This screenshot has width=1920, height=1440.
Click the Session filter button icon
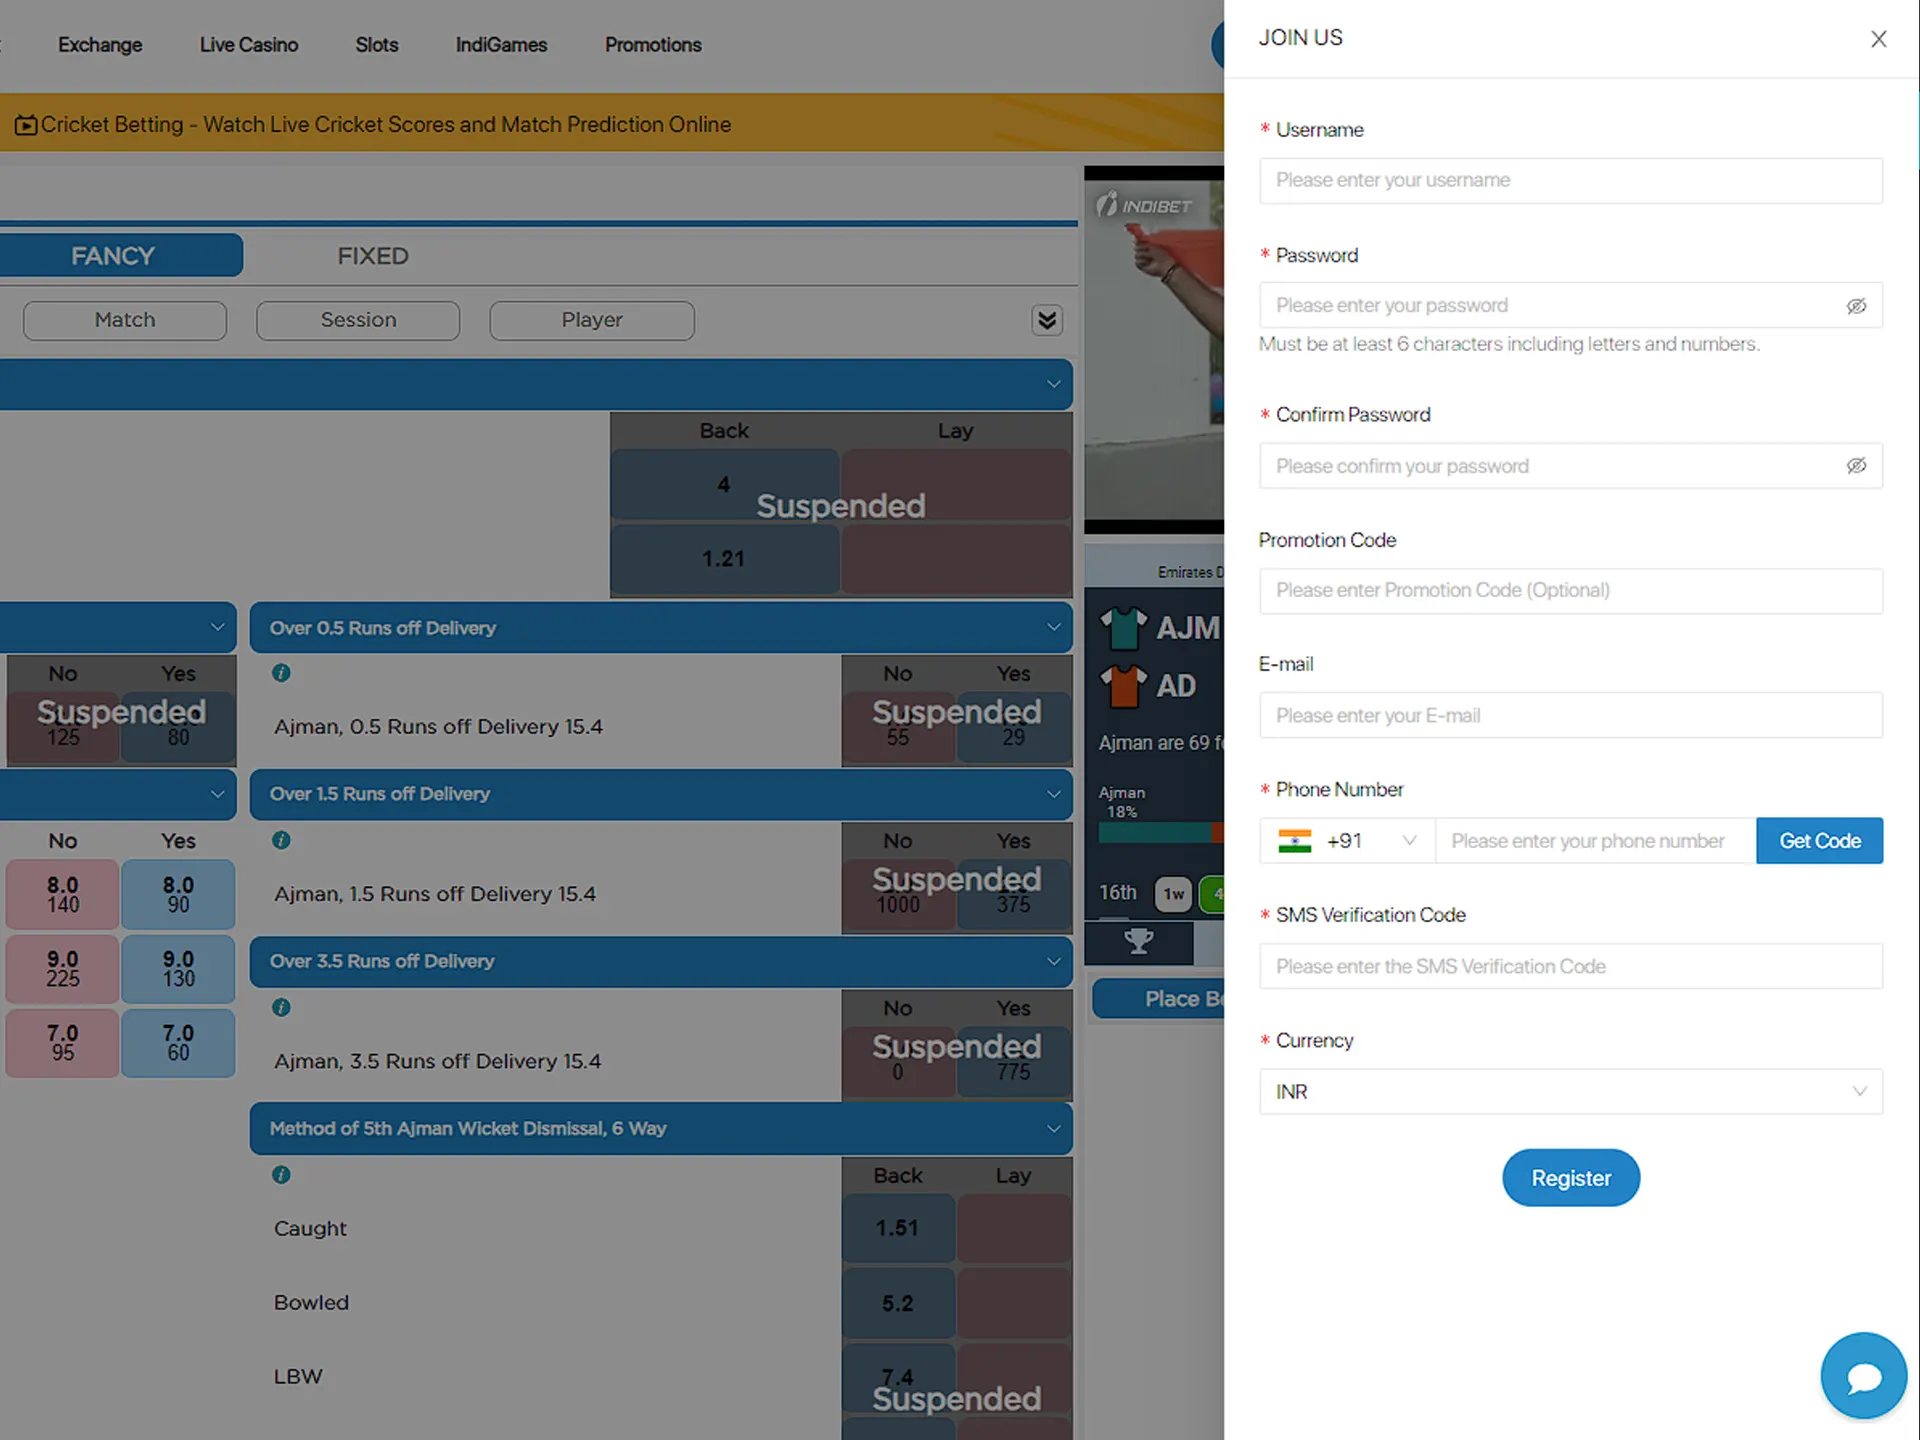pyautogui.click(x=358, y=319)
